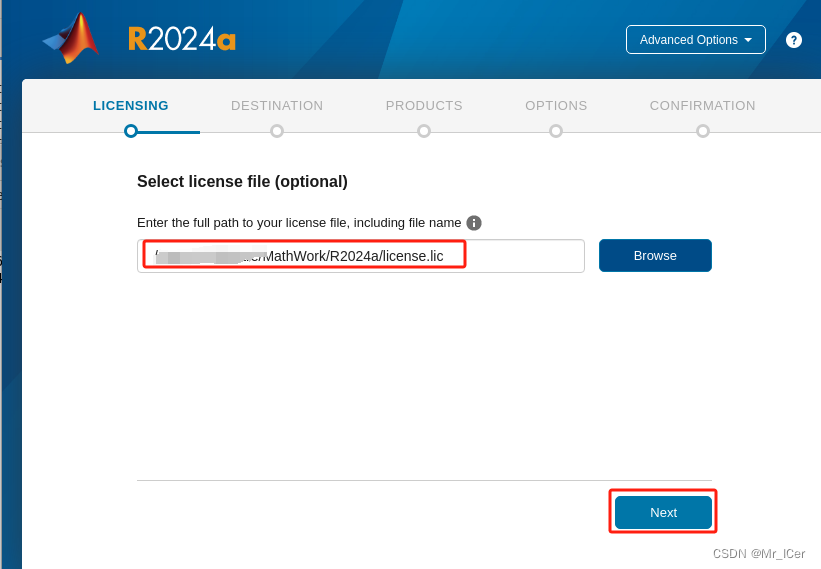Click the R2024a release logo text
The height and width of the screenshot is (569, 821).
[182, 39]
